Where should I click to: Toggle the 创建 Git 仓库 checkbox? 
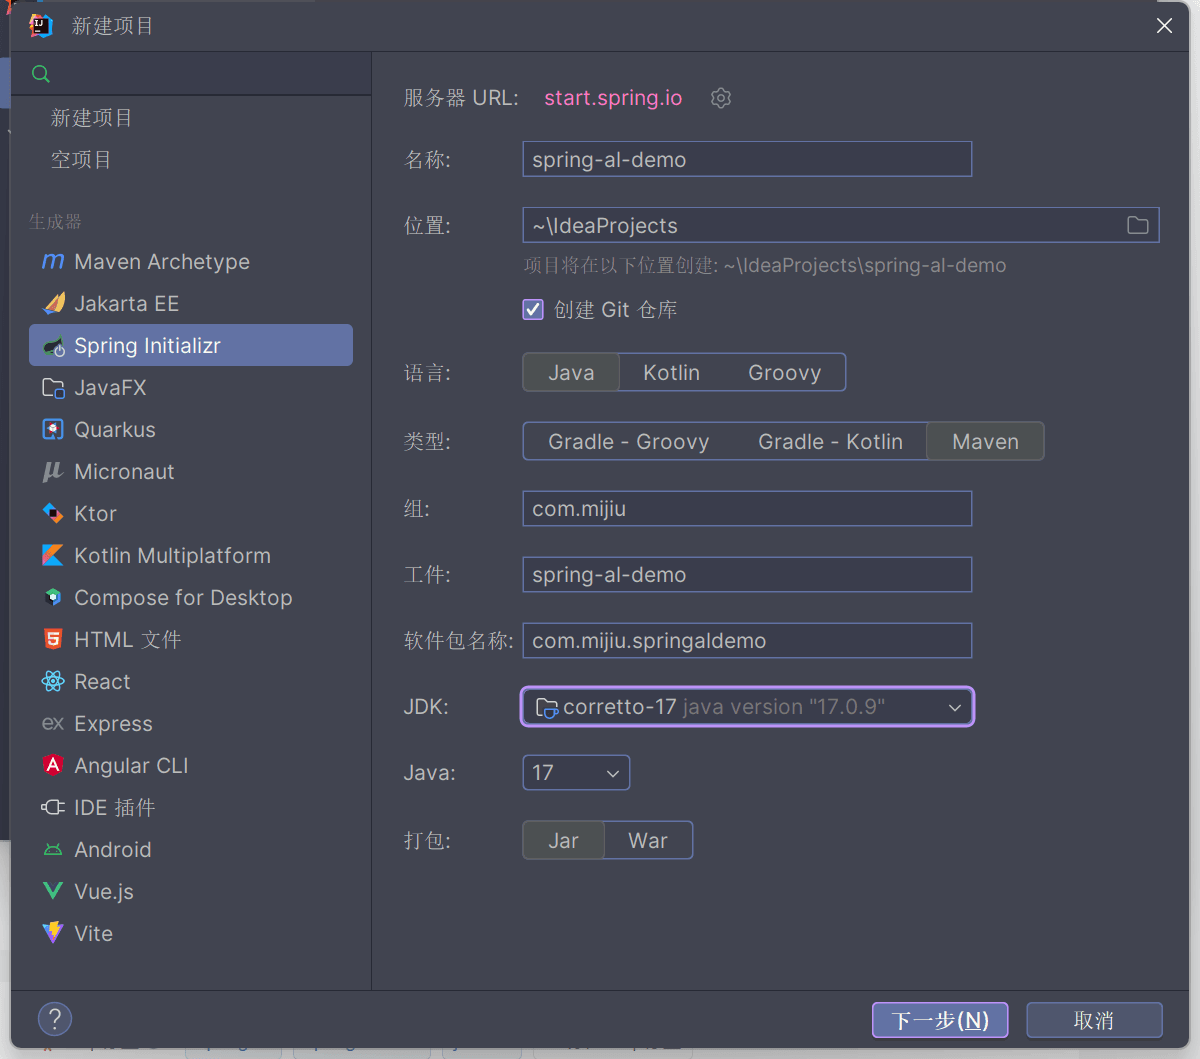(533, 310)
